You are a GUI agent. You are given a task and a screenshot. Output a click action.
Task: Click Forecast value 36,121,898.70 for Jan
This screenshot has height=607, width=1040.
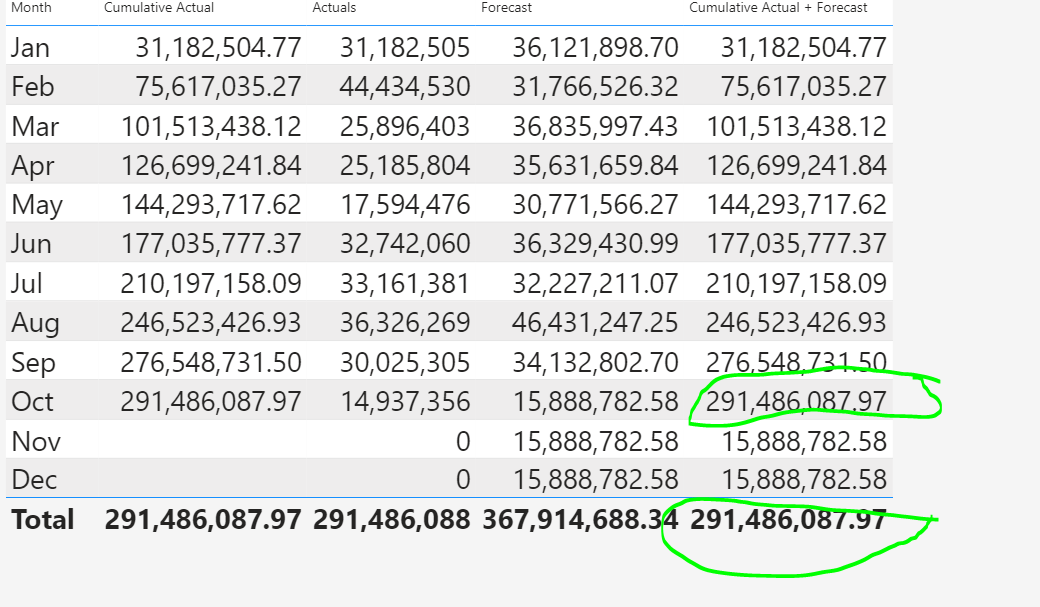point(596,48)
